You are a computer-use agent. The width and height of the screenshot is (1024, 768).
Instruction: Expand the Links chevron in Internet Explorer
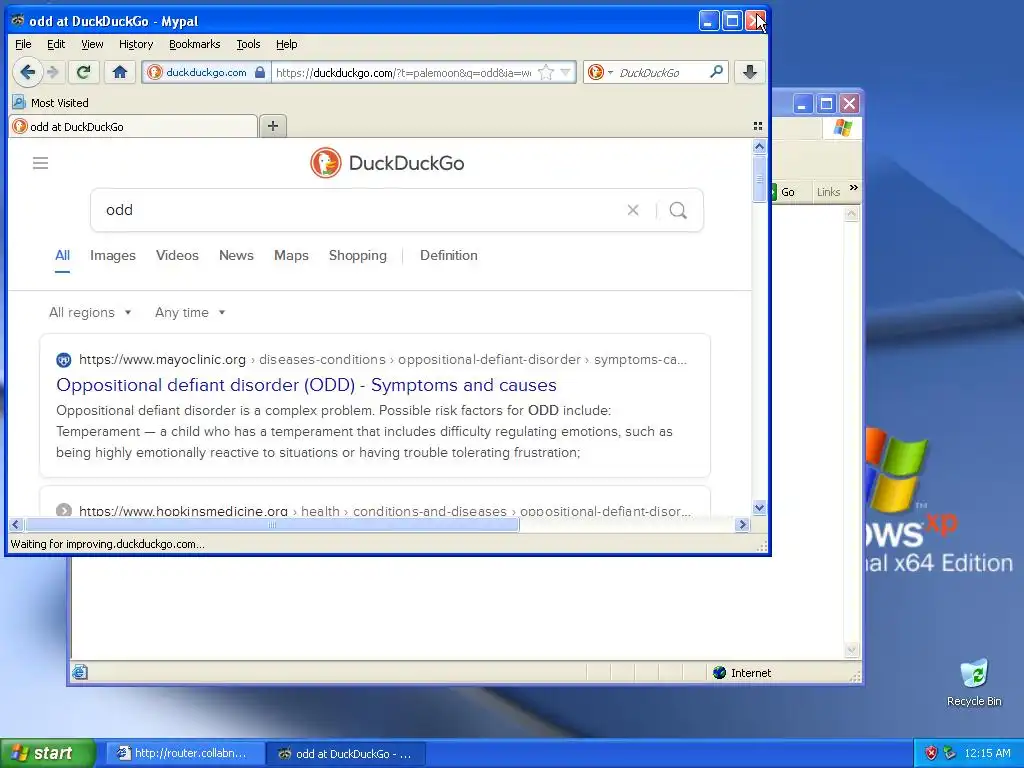[853, 188]
